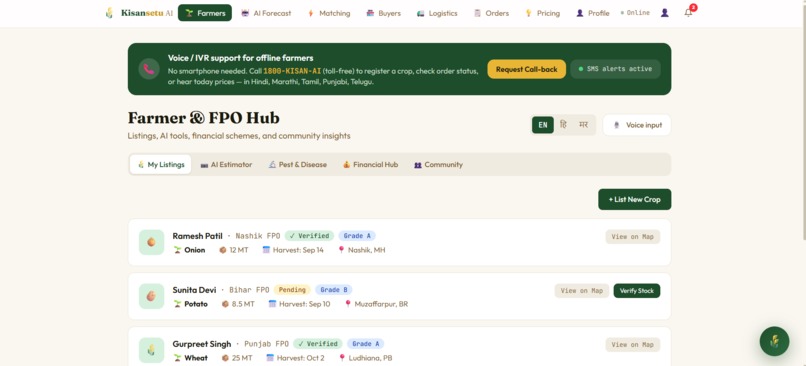Screen dimensions: 806x366
Task: Click the Kisansetu AI logo icon
Action: pyautogui.click(x=109, y=13)
